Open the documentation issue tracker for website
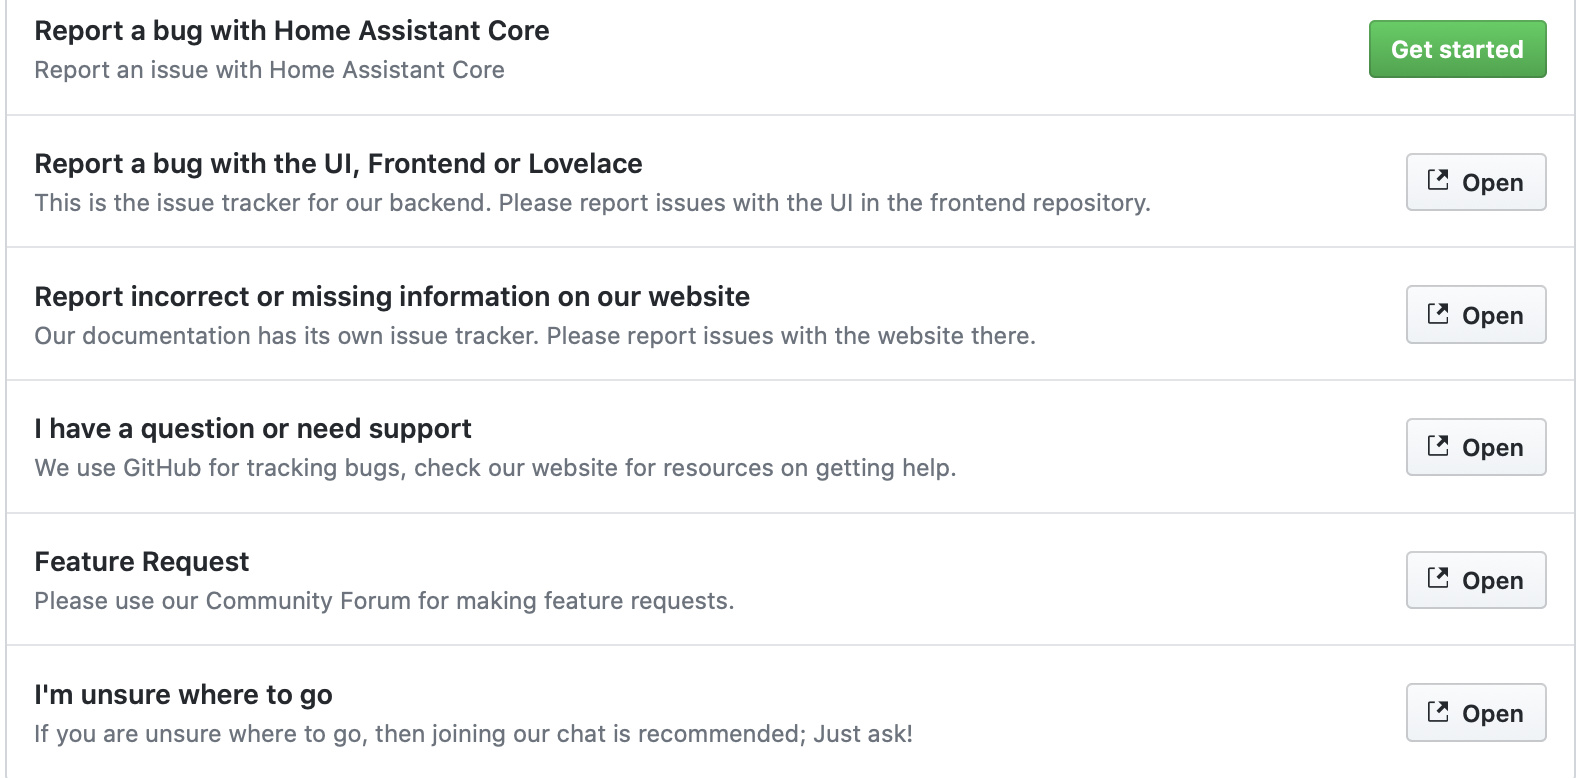The width and height of the screenshot is (1586, 778). pyautogui.click(x=1476, y=315)
